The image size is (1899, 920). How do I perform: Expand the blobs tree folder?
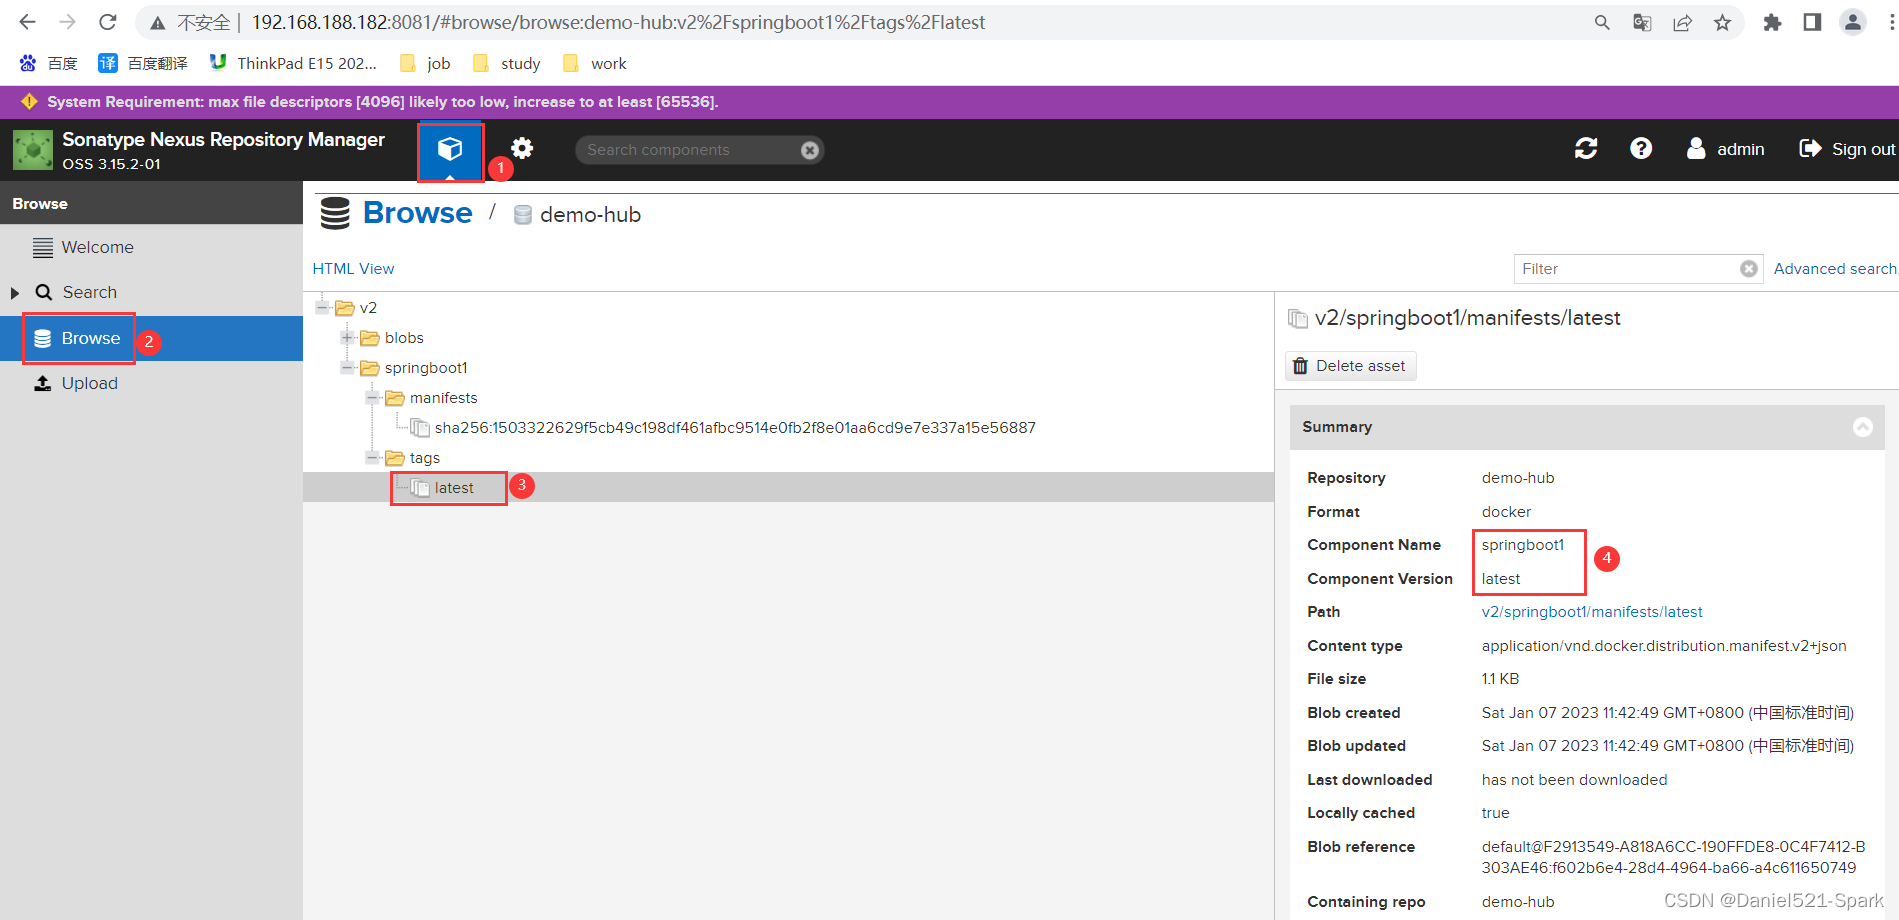coord(348,337)
